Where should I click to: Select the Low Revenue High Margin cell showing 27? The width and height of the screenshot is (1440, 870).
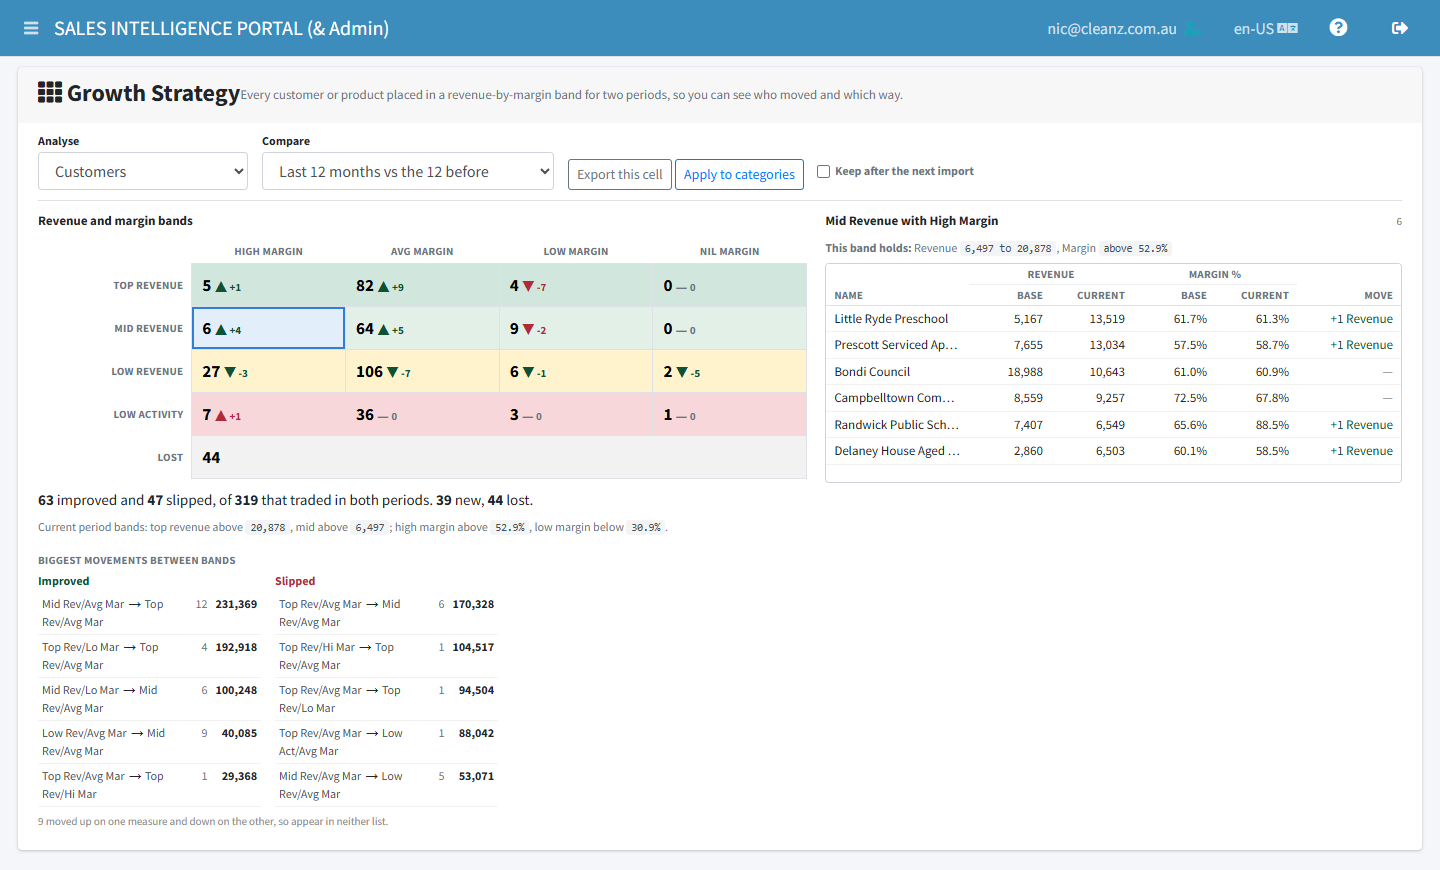point(268,371)
